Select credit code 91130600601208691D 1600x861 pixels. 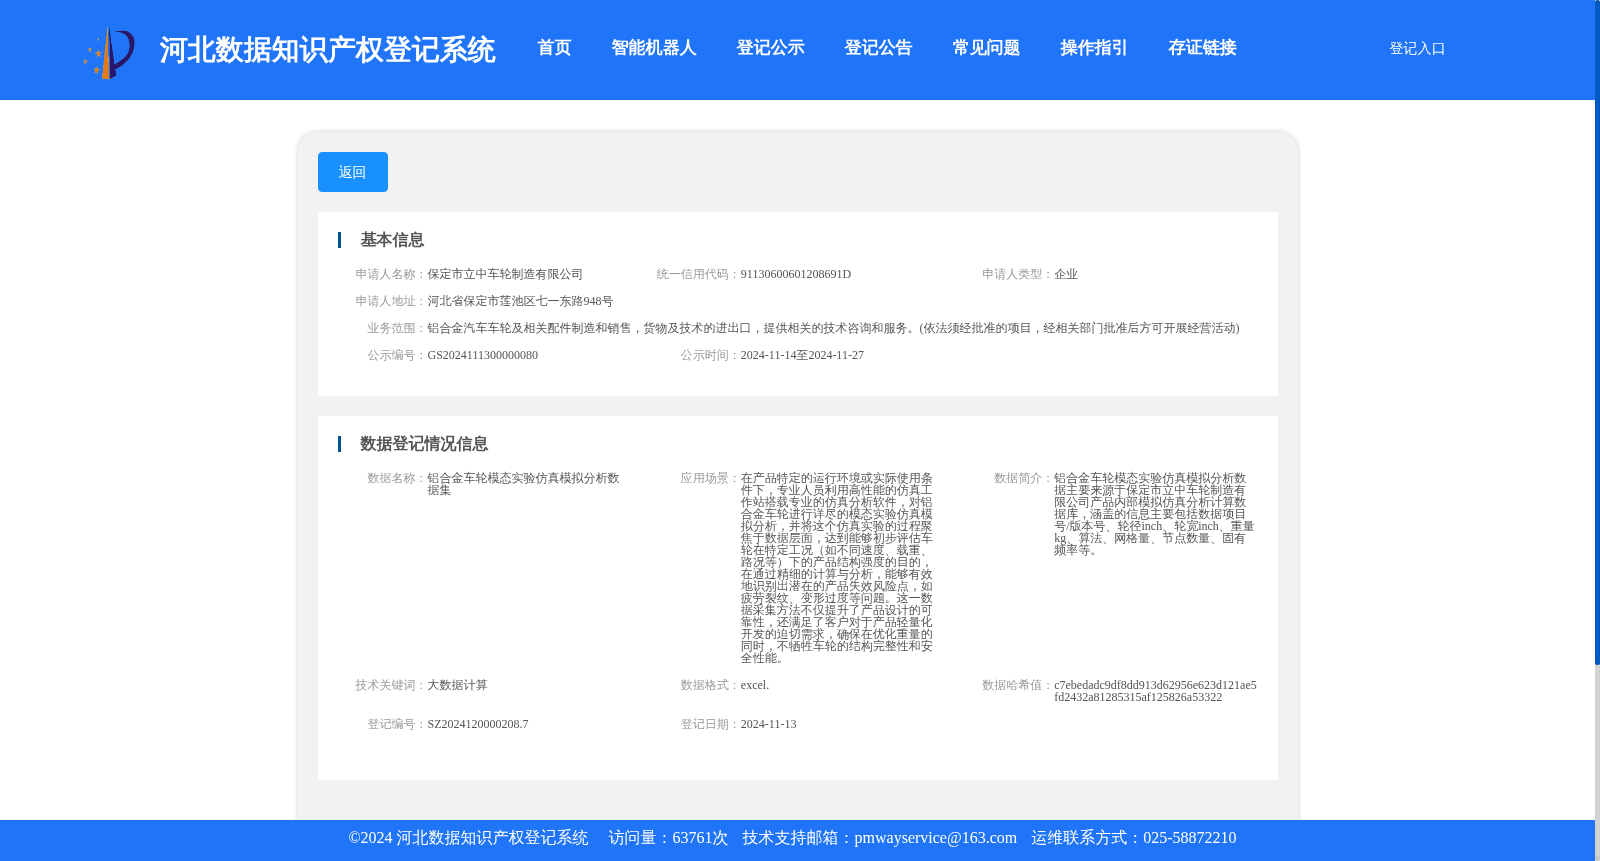coord(796,274)
